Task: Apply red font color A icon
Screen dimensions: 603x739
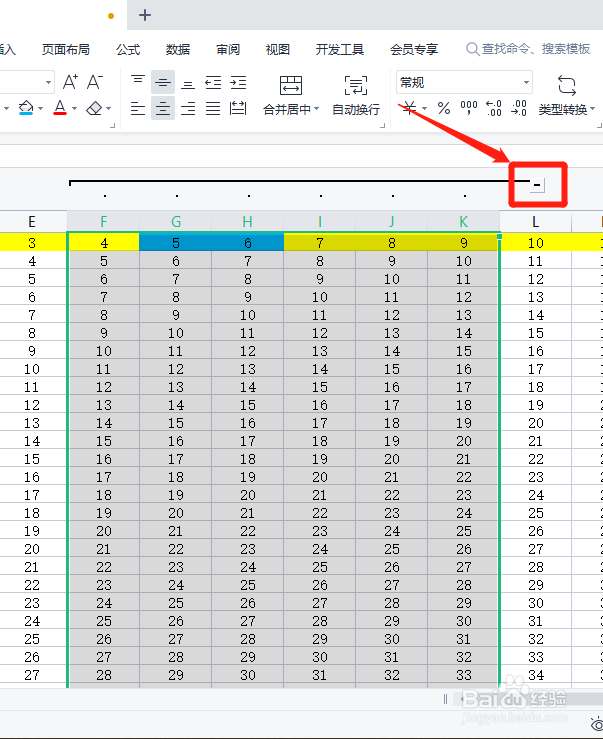Action: [60, 108]
